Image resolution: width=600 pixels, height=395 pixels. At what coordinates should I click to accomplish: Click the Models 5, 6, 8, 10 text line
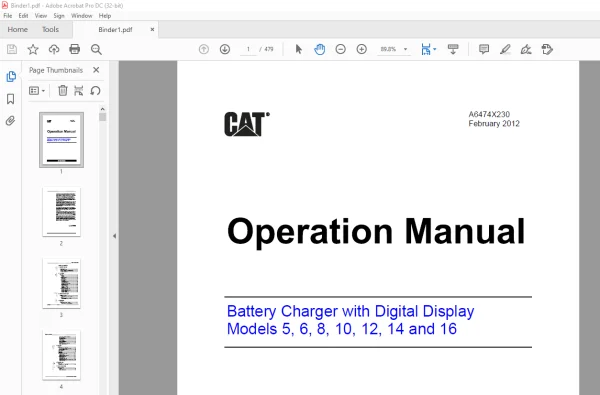(342, 329)
